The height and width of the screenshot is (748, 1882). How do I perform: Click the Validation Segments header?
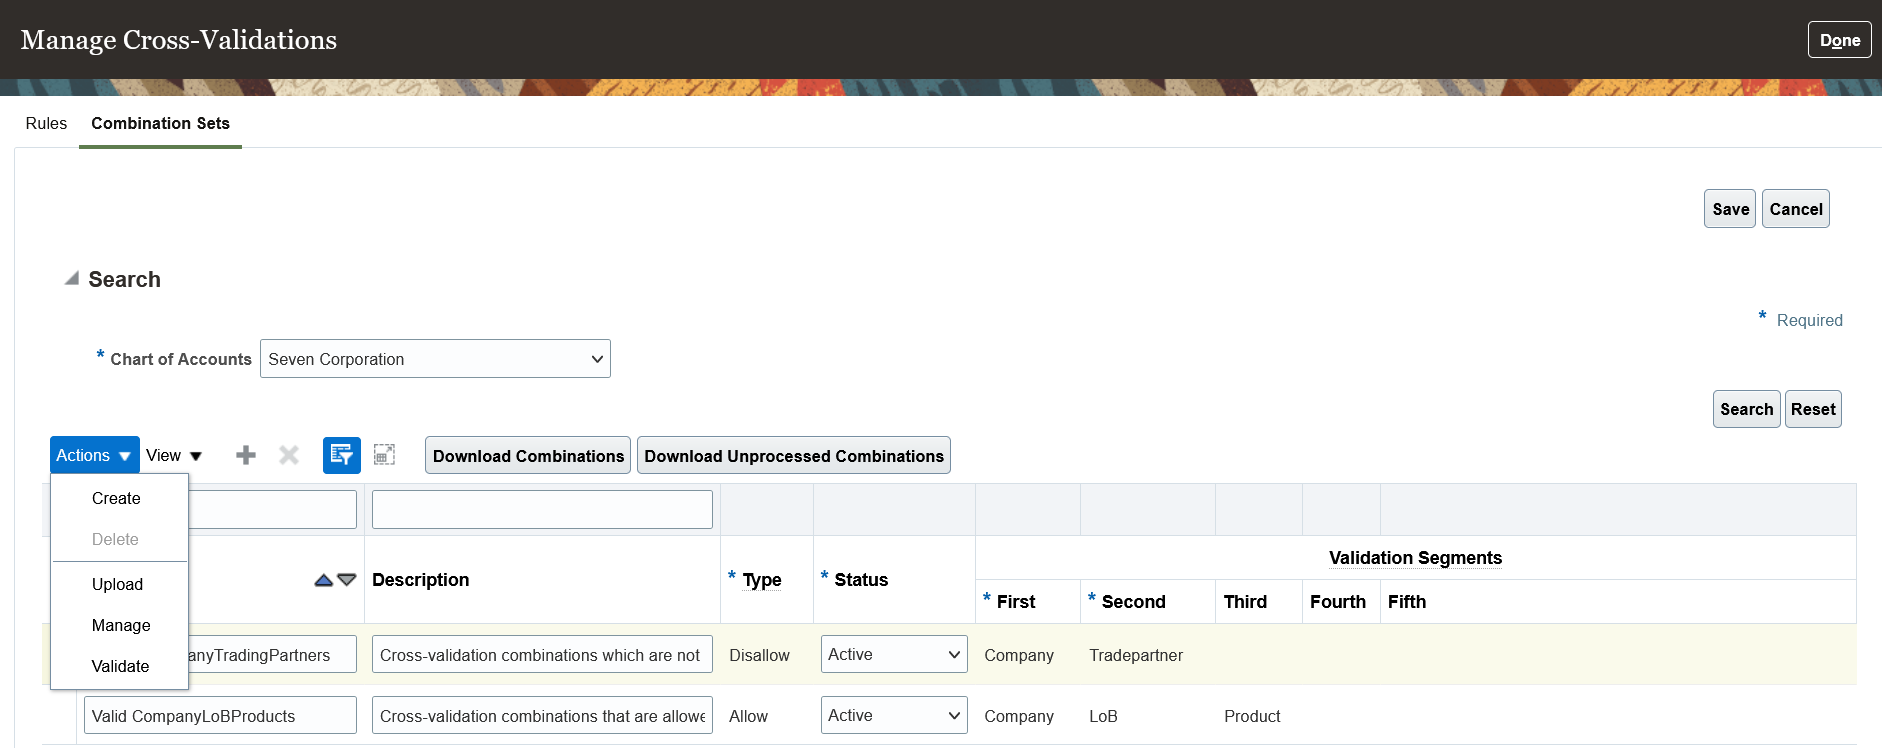1415,558
